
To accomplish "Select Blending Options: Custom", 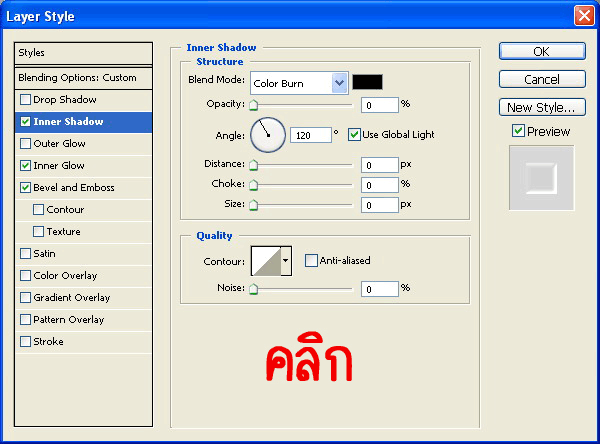I will click(x=83, y=78).
